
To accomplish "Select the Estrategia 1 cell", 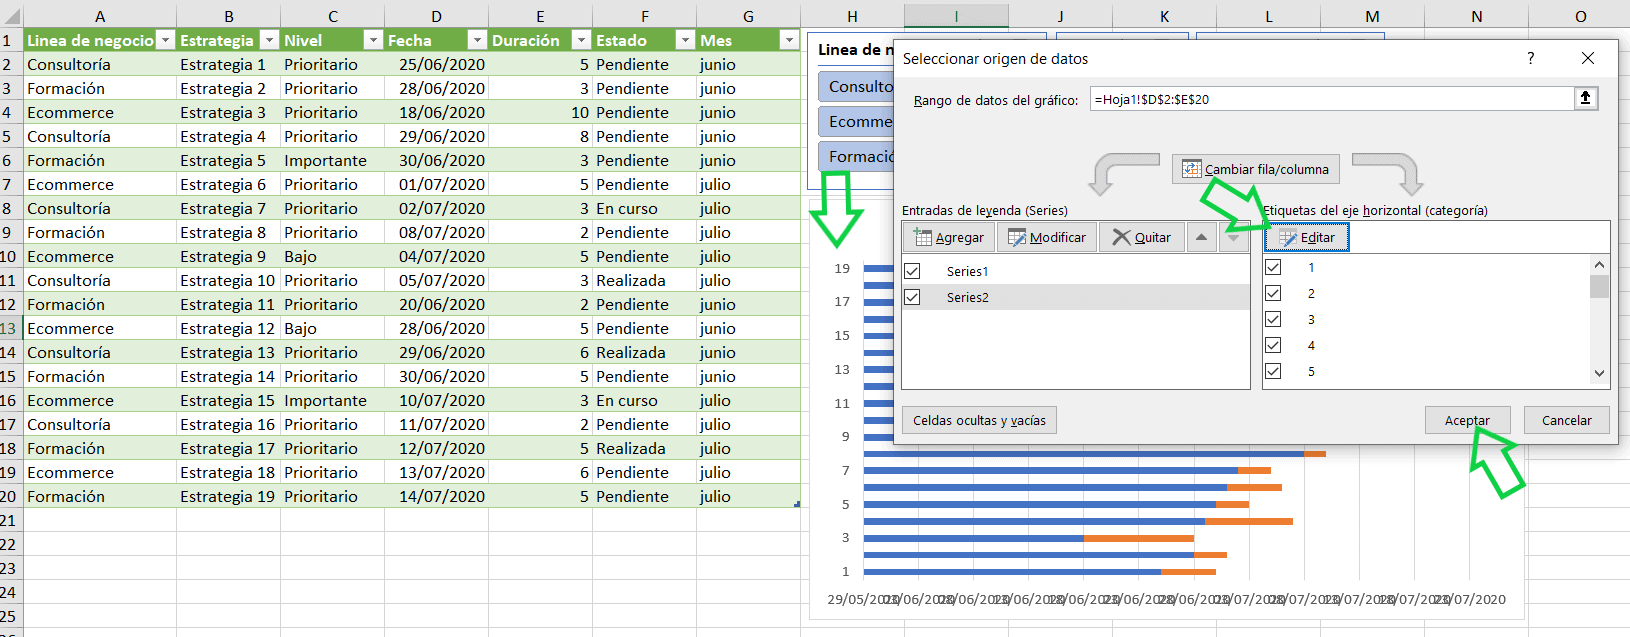I will [x=228, y=64].
